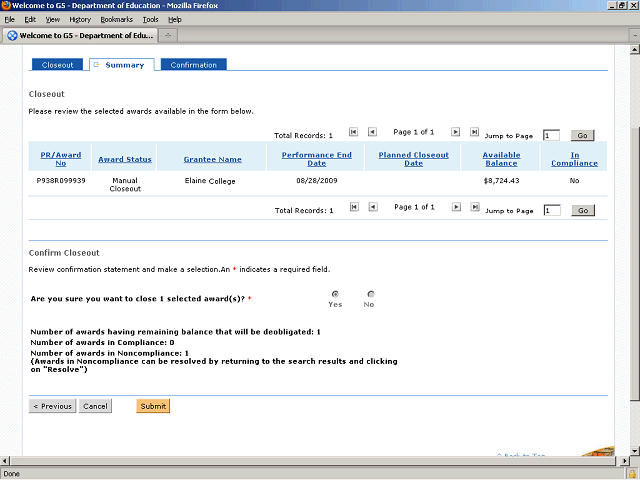Go to first page in bottom pager
Screen dimensions: 640x480
click(354, 207)
